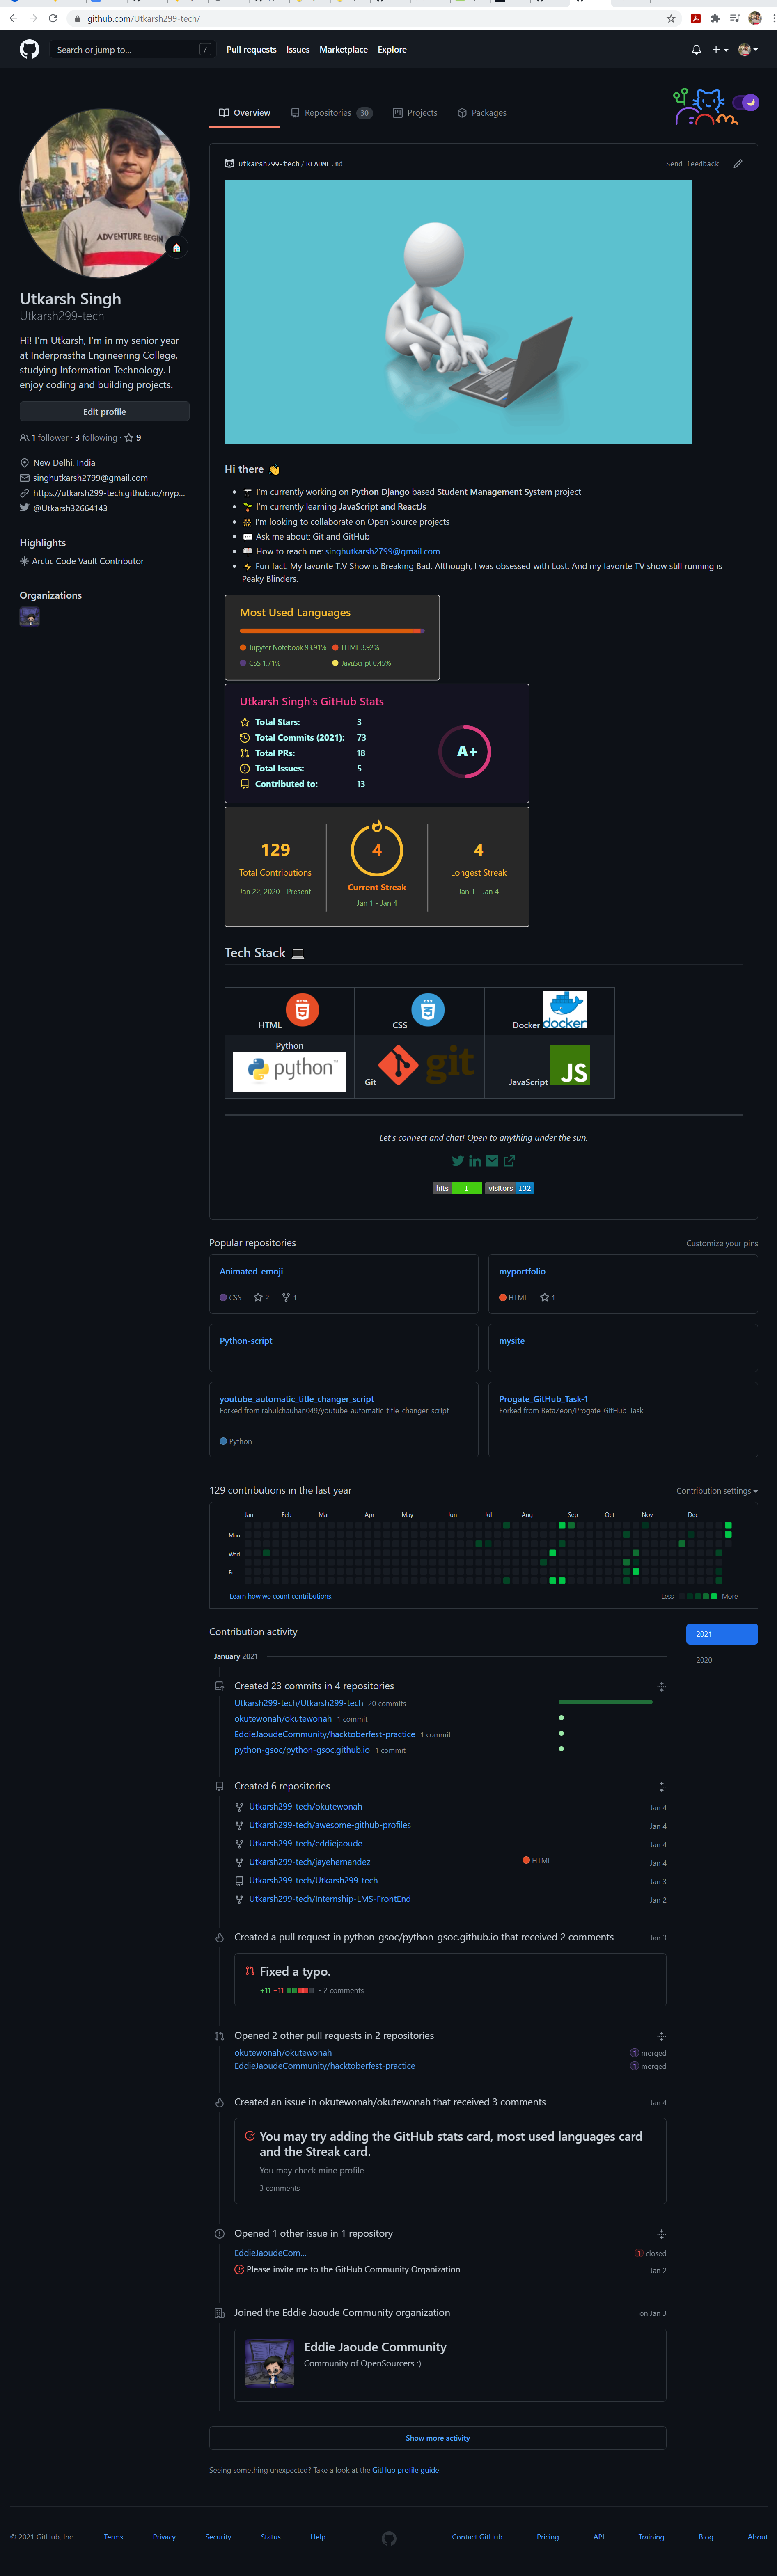Switch to the Packages tab
This screenshot has width=777, height=2576.
[x=482, y=113]
